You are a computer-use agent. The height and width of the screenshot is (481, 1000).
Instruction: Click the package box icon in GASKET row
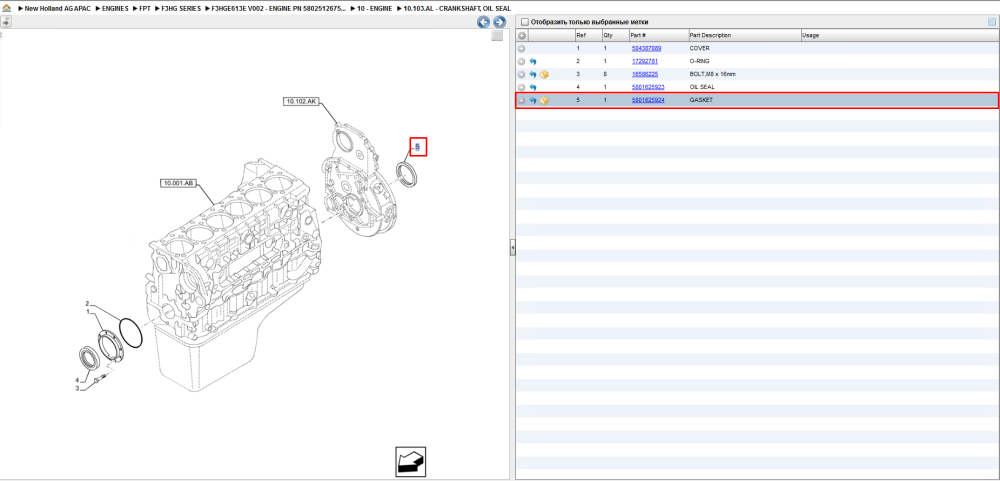pos(544,101)
